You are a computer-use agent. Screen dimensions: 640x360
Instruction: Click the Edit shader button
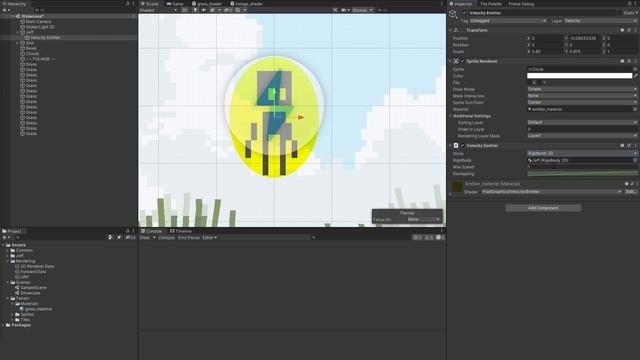point(630,191)
